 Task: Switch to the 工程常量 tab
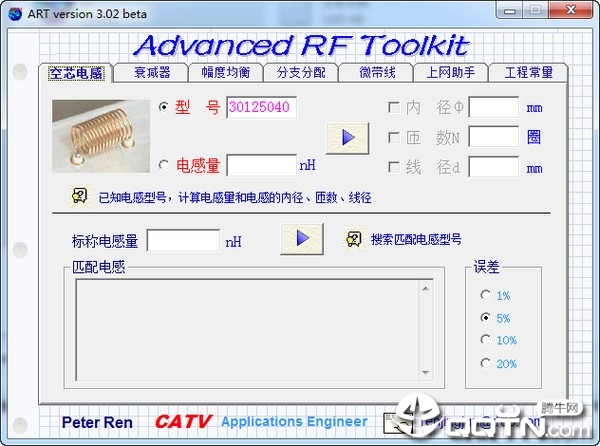[528, 72]
